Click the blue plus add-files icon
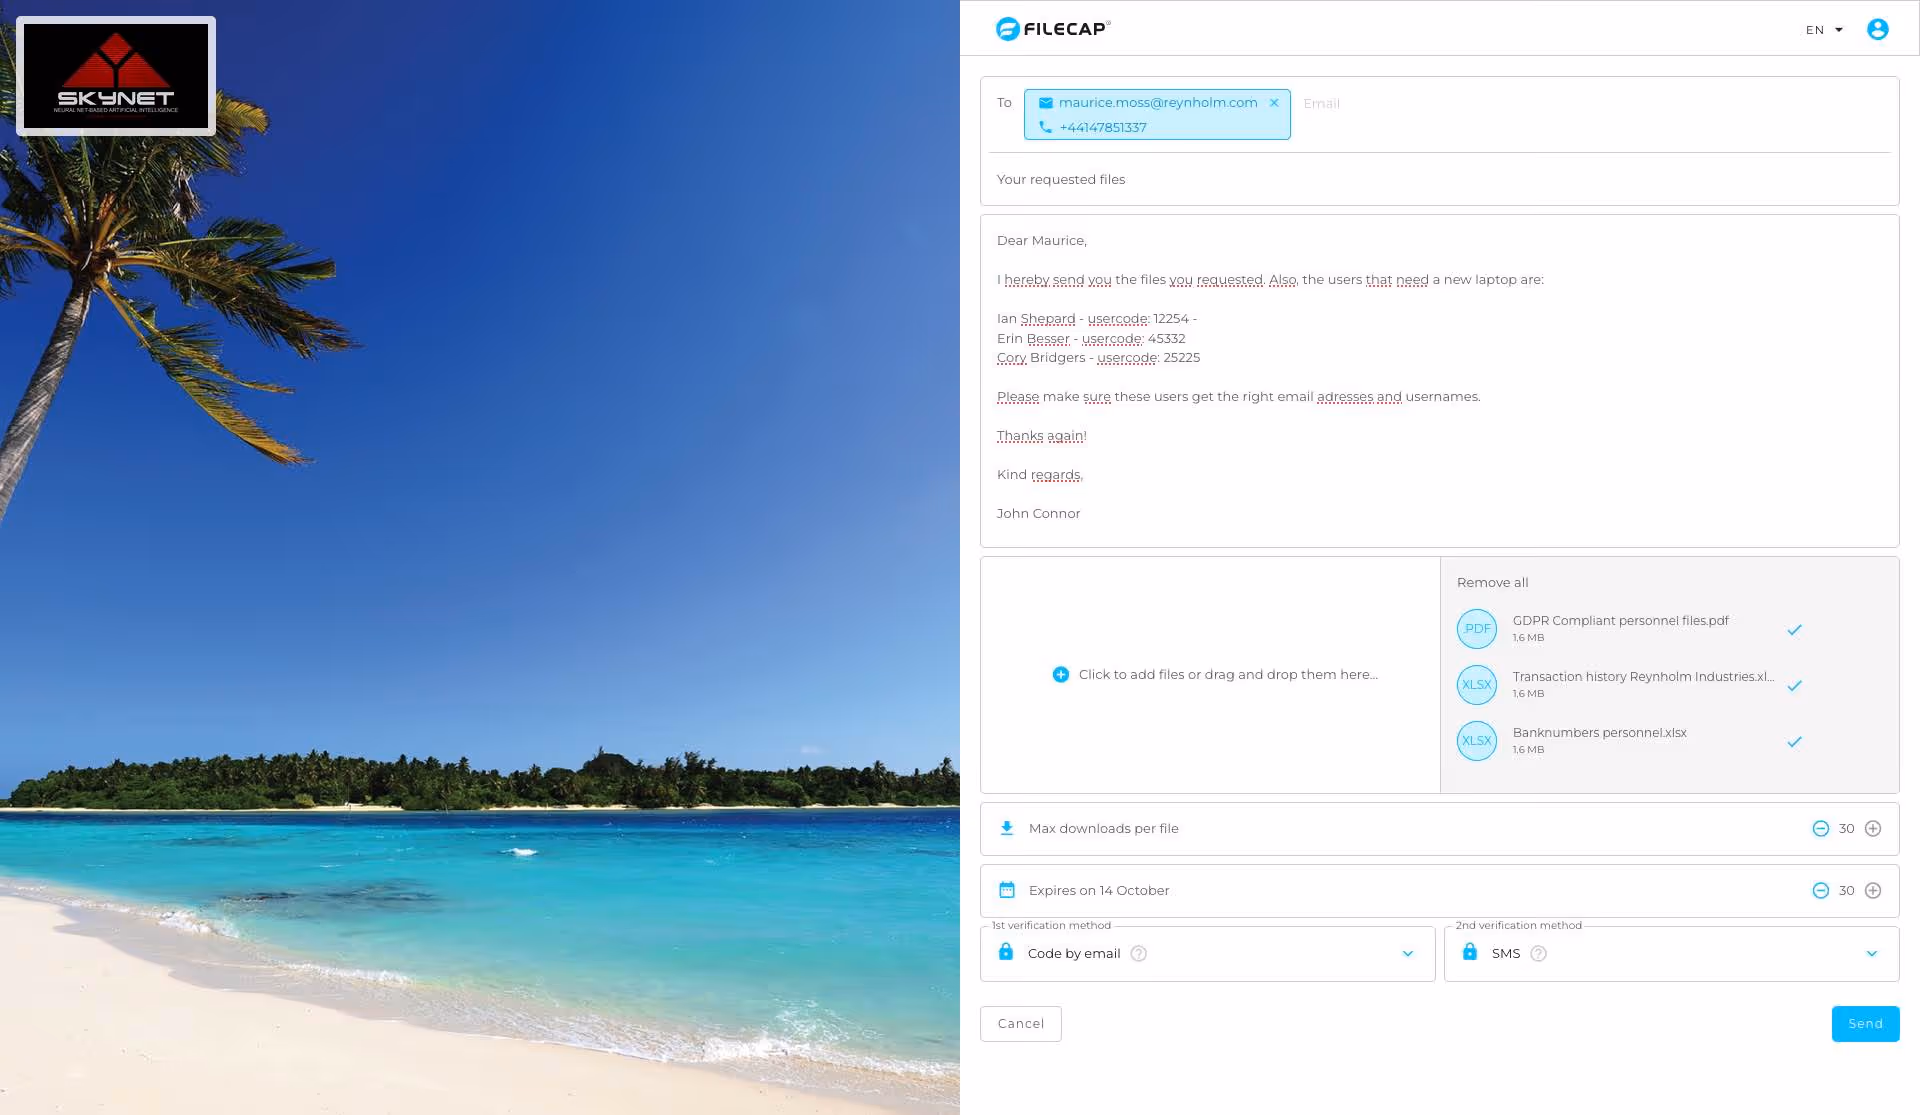The width and height of the screenshot is (1920, 1115). click(1061, 675)
